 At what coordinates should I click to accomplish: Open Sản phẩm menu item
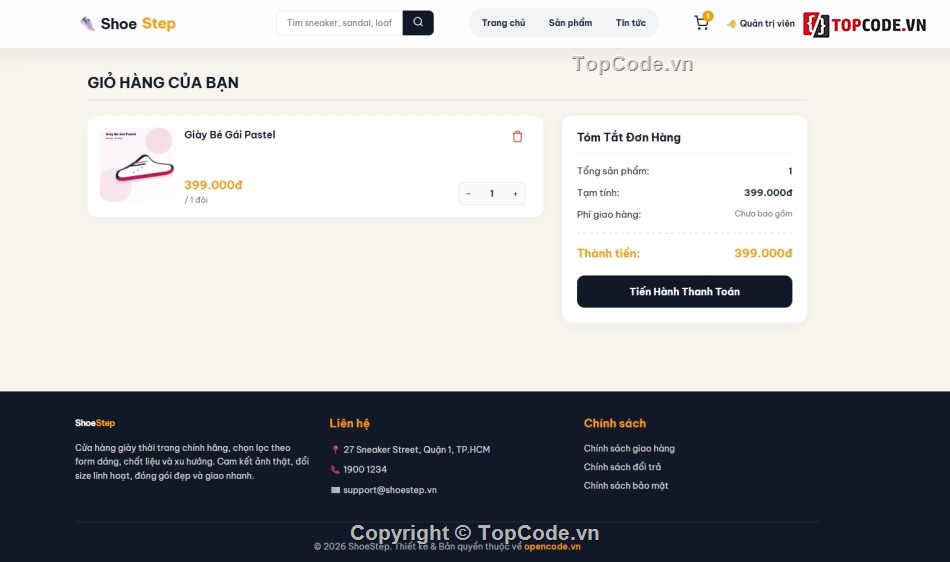click(x=570, y=23)
